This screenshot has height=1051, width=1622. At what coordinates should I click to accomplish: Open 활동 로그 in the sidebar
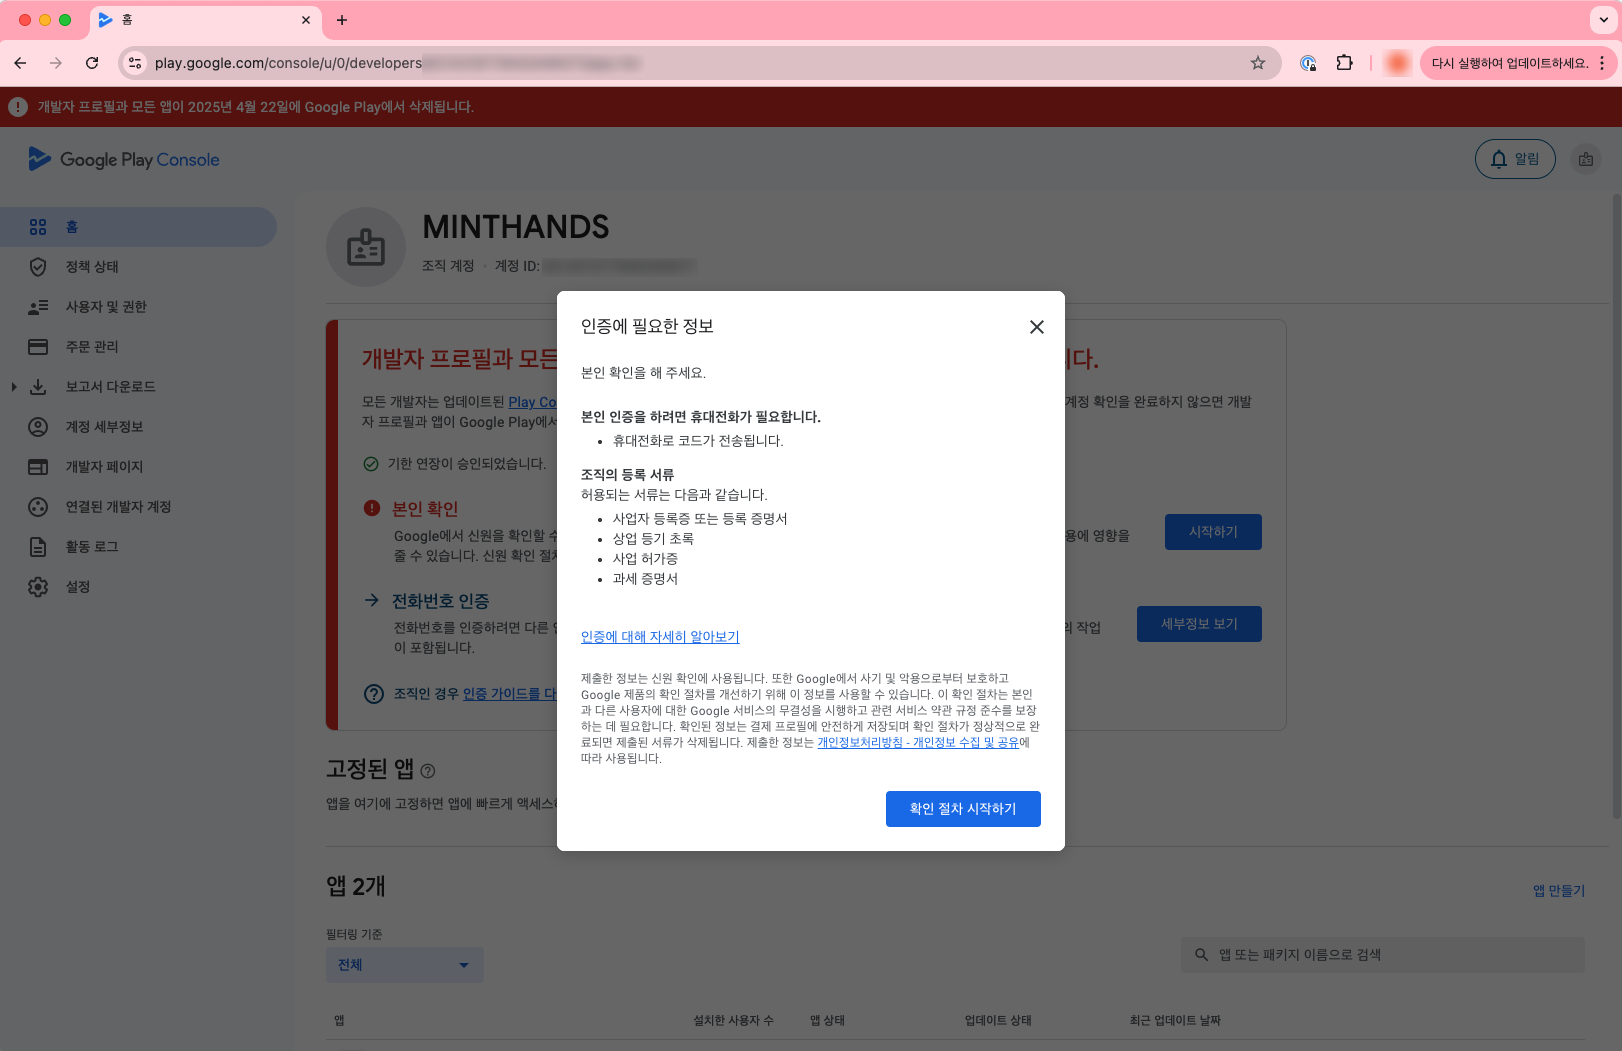click(138, 547)
